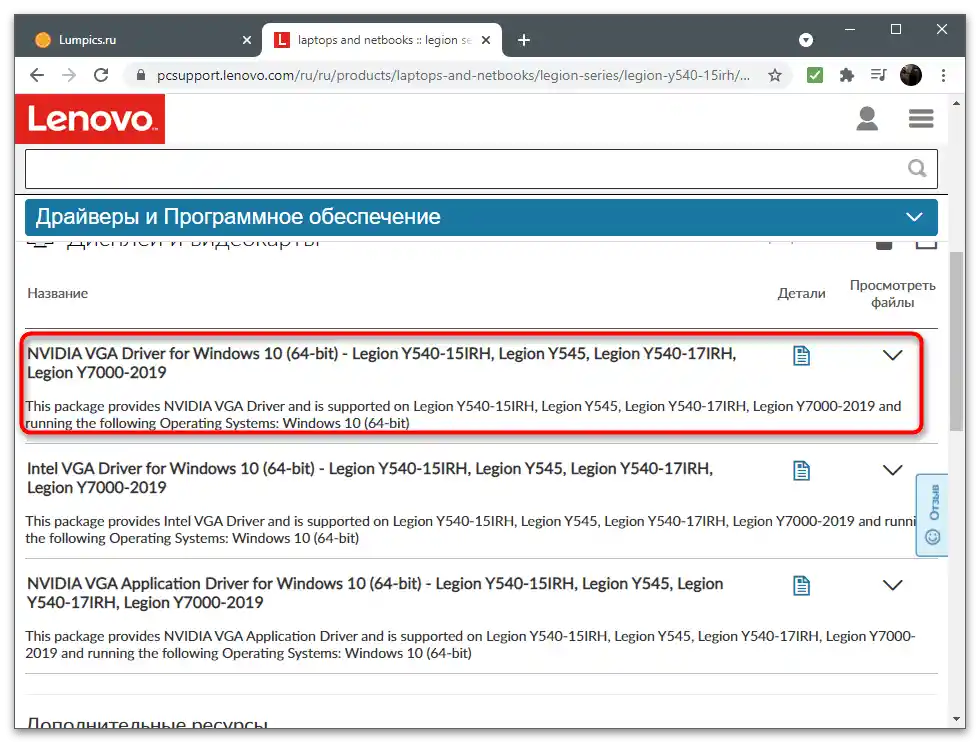Go forward to the next page
Viewport: 980px width, 743px height.
[69, 76]
